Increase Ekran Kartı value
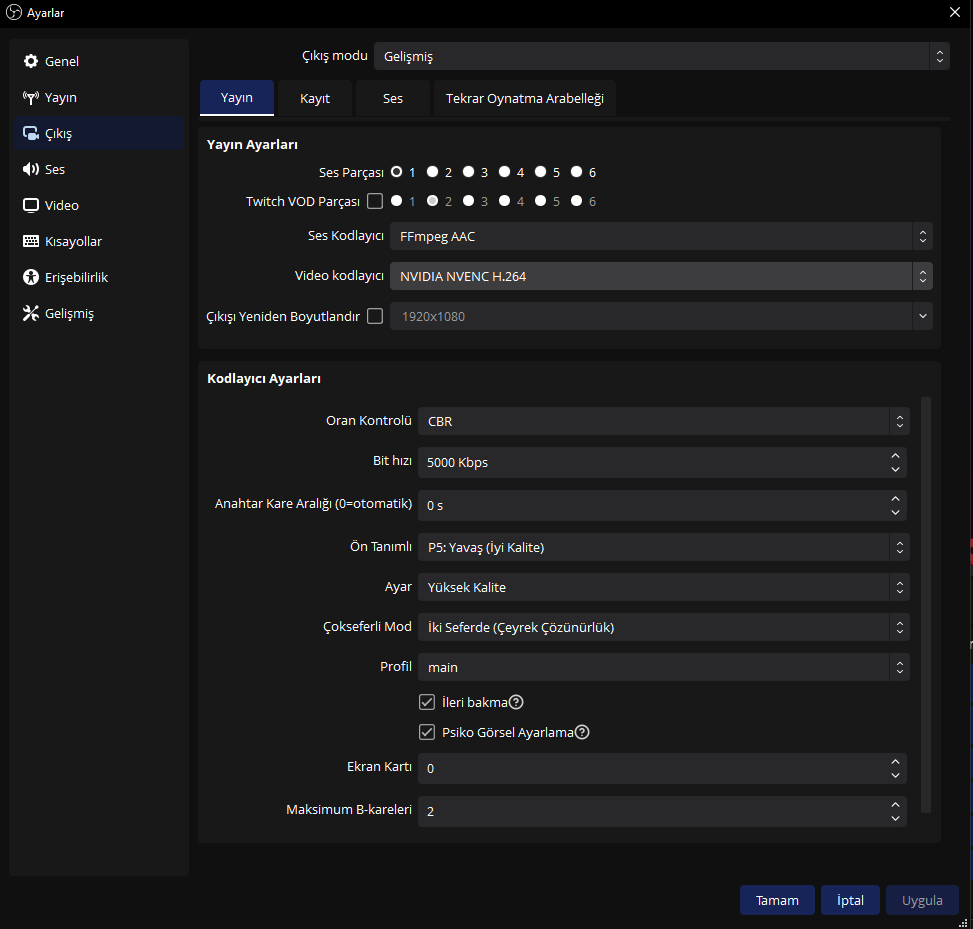 (895, 761)
